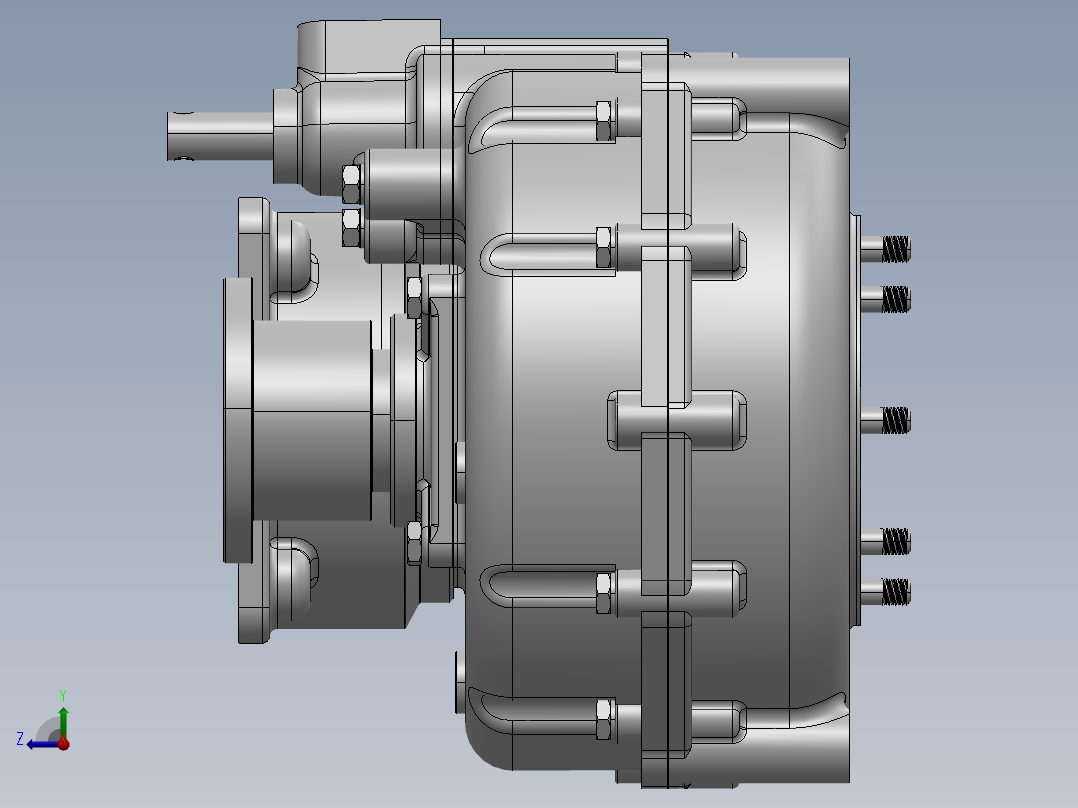
Task: Click the green Y axis of the orientation triad
Action: point(63,722)
